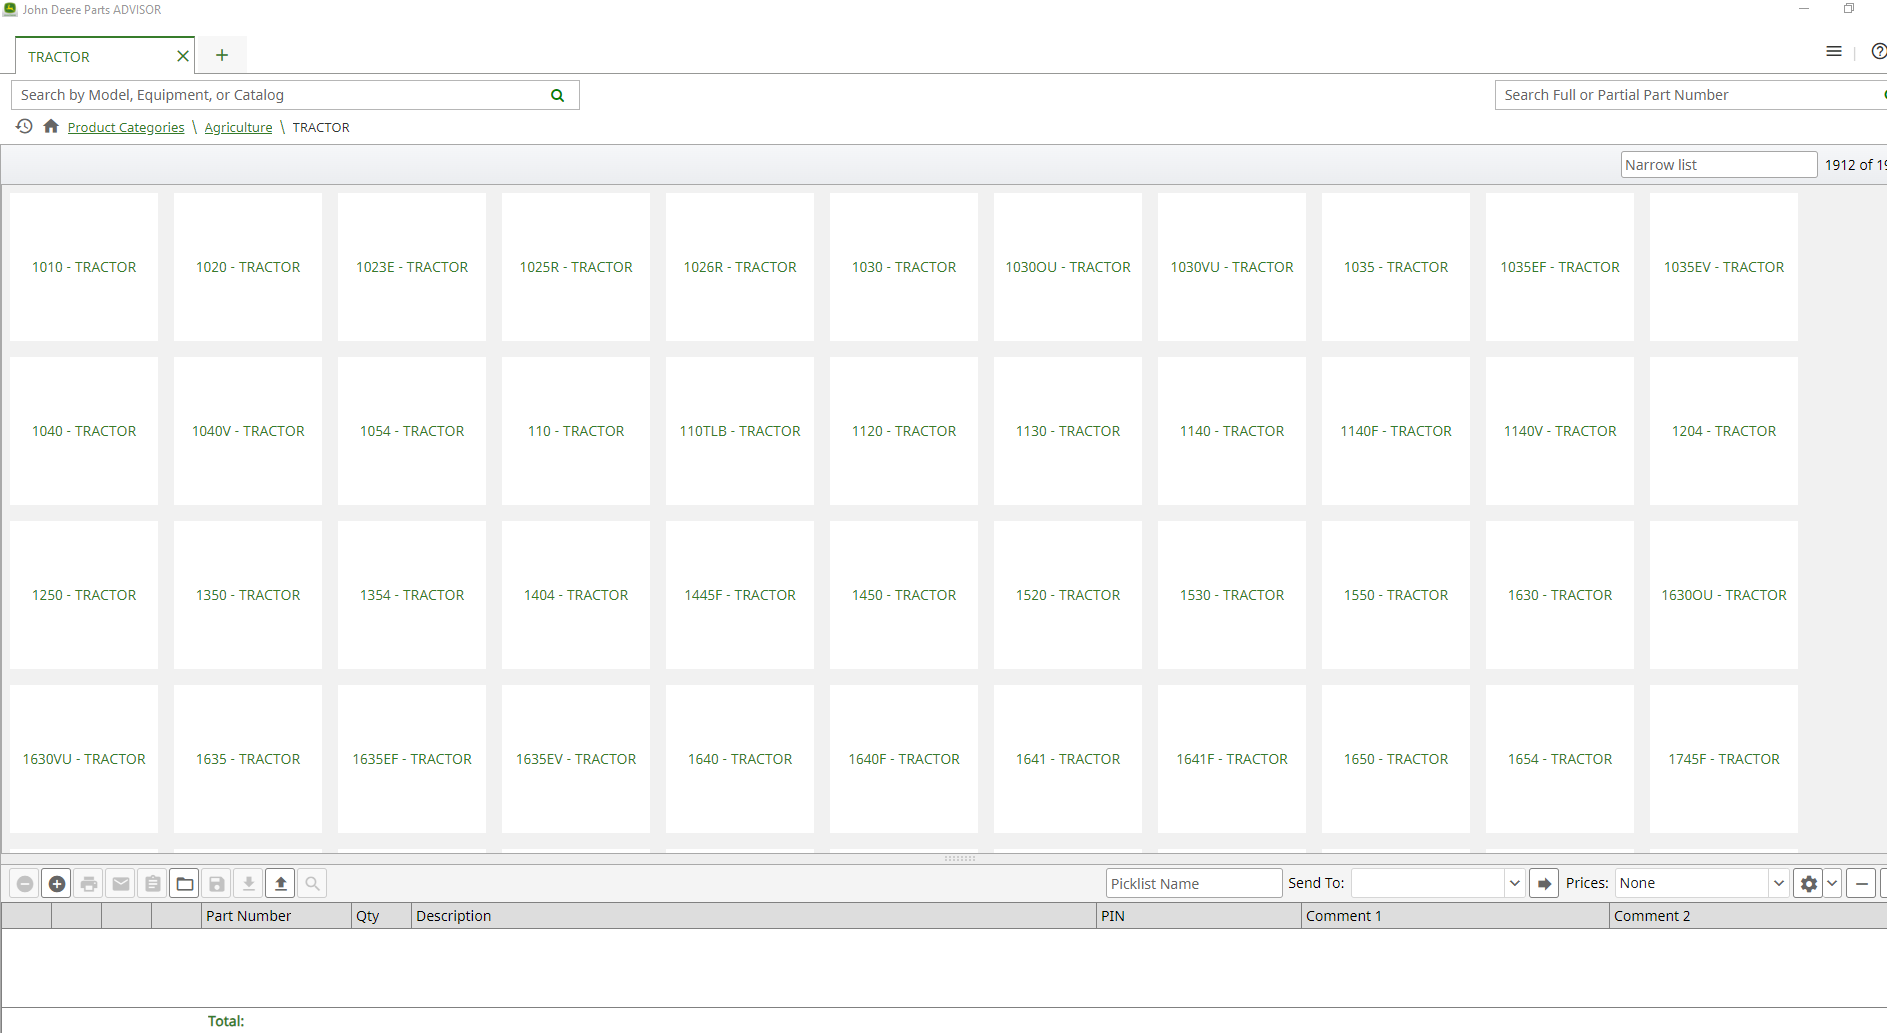
Task: Click the Picklist Name field
Action: coord(1193,883)
